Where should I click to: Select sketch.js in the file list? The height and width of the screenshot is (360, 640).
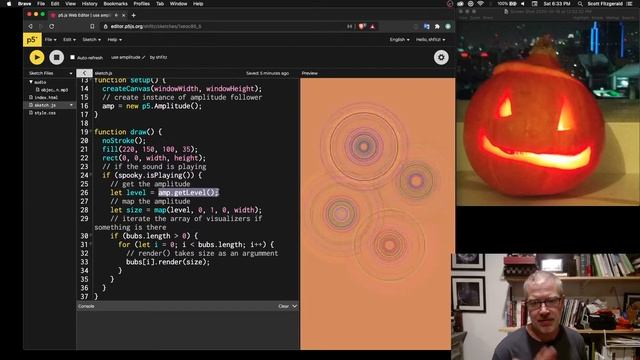click(x=45, y=105)
